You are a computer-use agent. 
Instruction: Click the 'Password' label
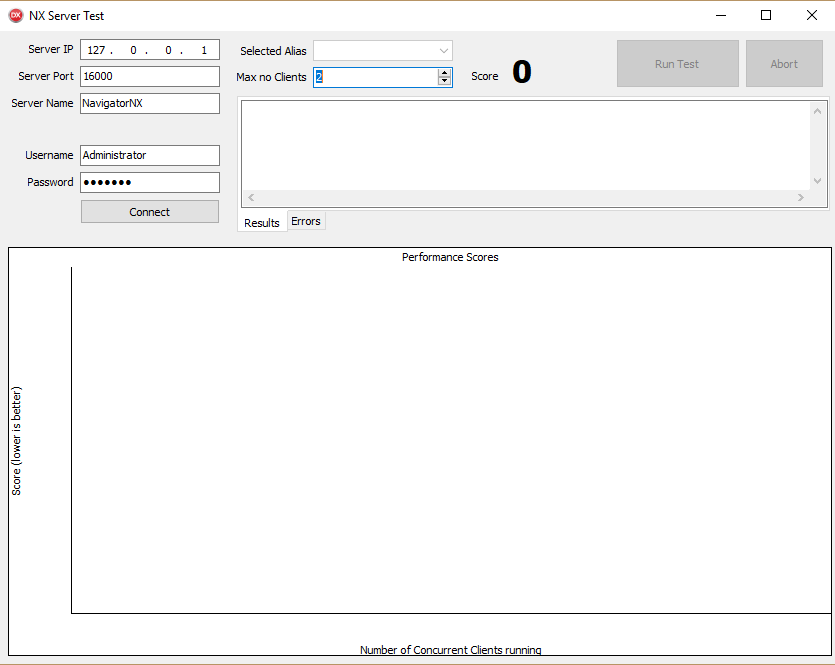pyautogui.click(x=50, y=182)
